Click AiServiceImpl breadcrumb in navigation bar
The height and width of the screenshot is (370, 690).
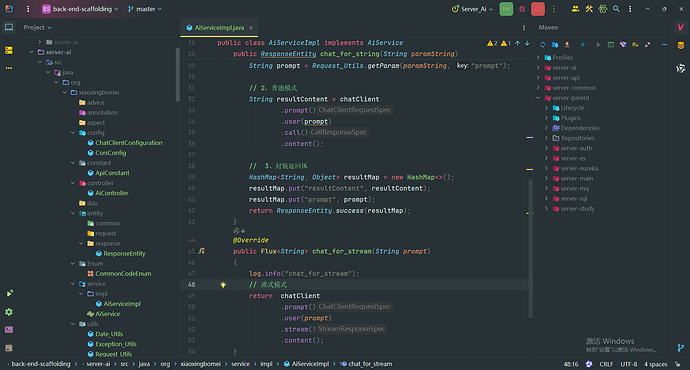click(x=306, y=364)
